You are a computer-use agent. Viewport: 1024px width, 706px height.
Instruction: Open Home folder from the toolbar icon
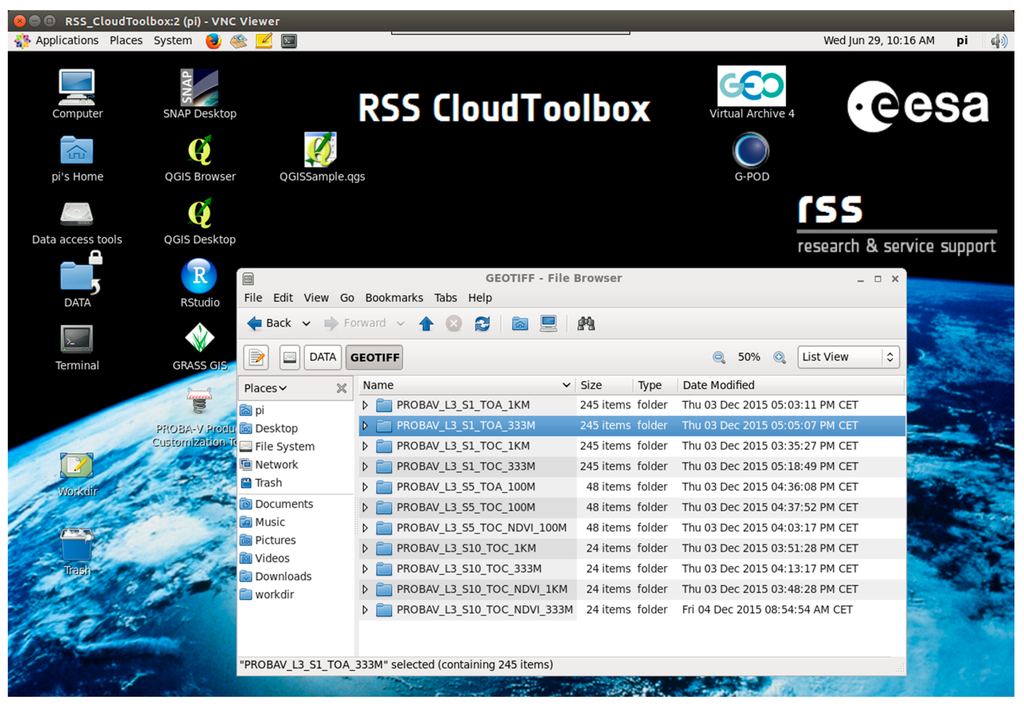[x=520, y=323]
